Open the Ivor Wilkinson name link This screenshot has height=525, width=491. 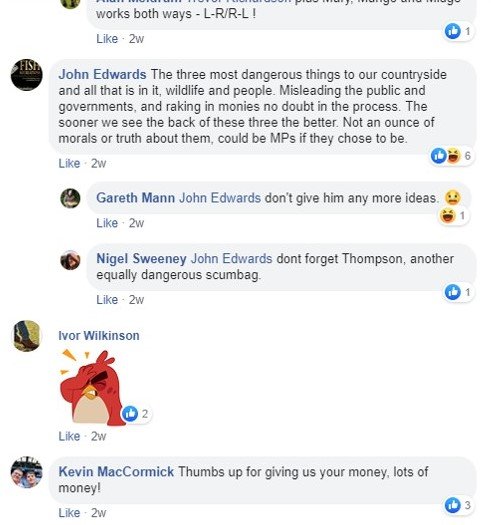coord(99,336)
